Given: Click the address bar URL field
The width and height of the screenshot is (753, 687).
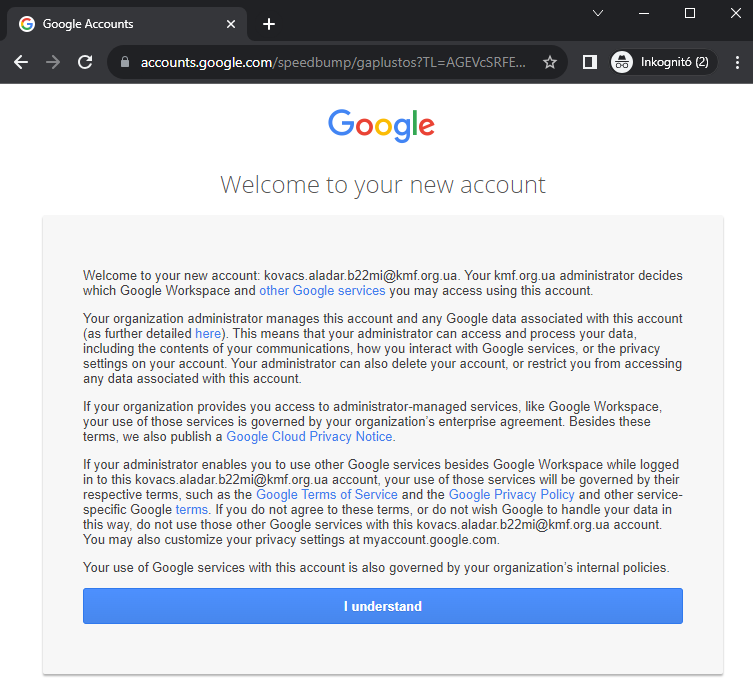Looking at the screenshot, I should click(330, 62).
